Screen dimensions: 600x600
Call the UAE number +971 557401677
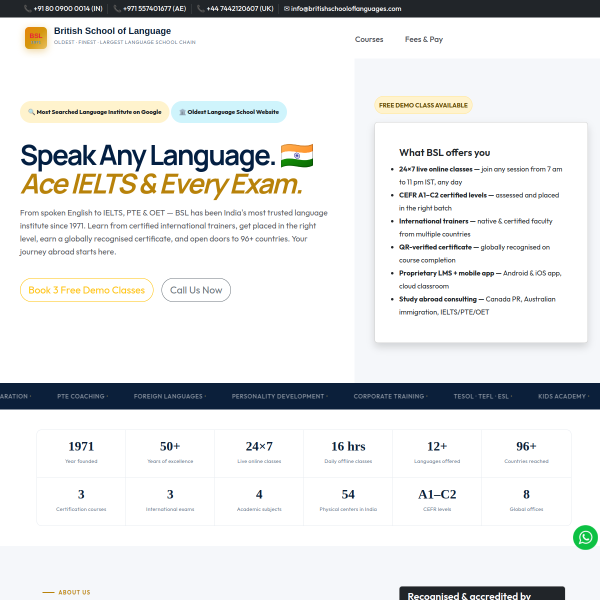150,8
